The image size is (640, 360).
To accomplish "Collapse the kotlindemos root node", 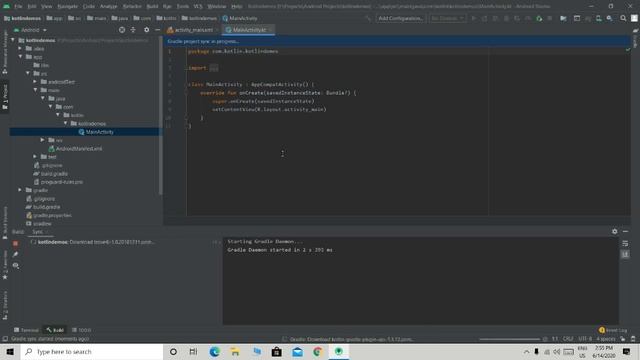I will 13,40.
